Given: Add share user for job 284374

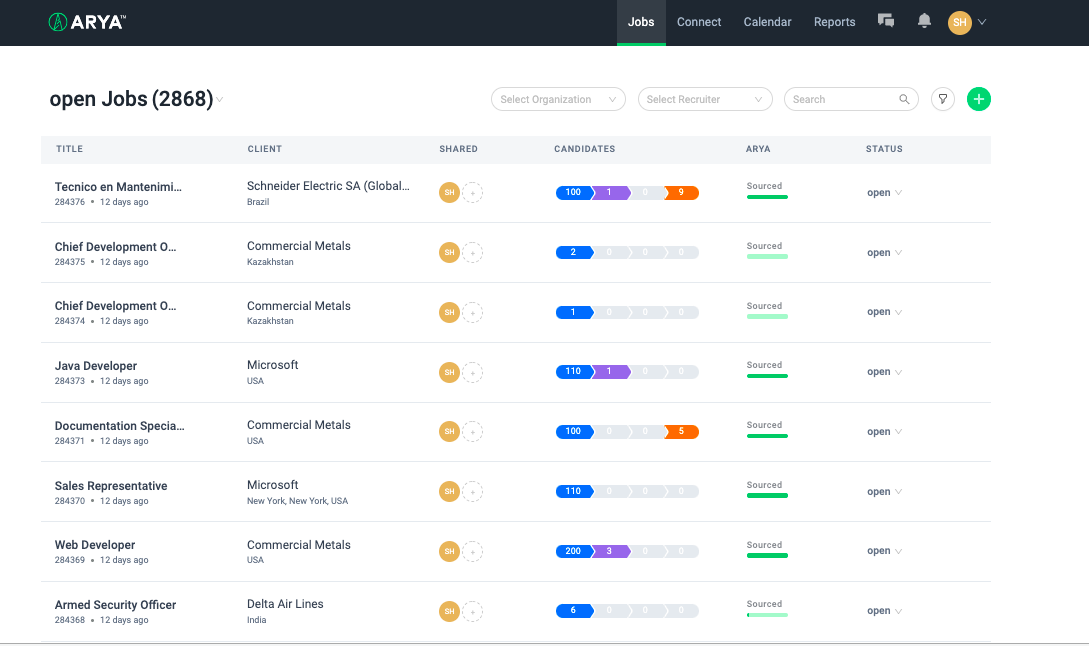Looking at the screenshot, I should click(x=472, y=313).
